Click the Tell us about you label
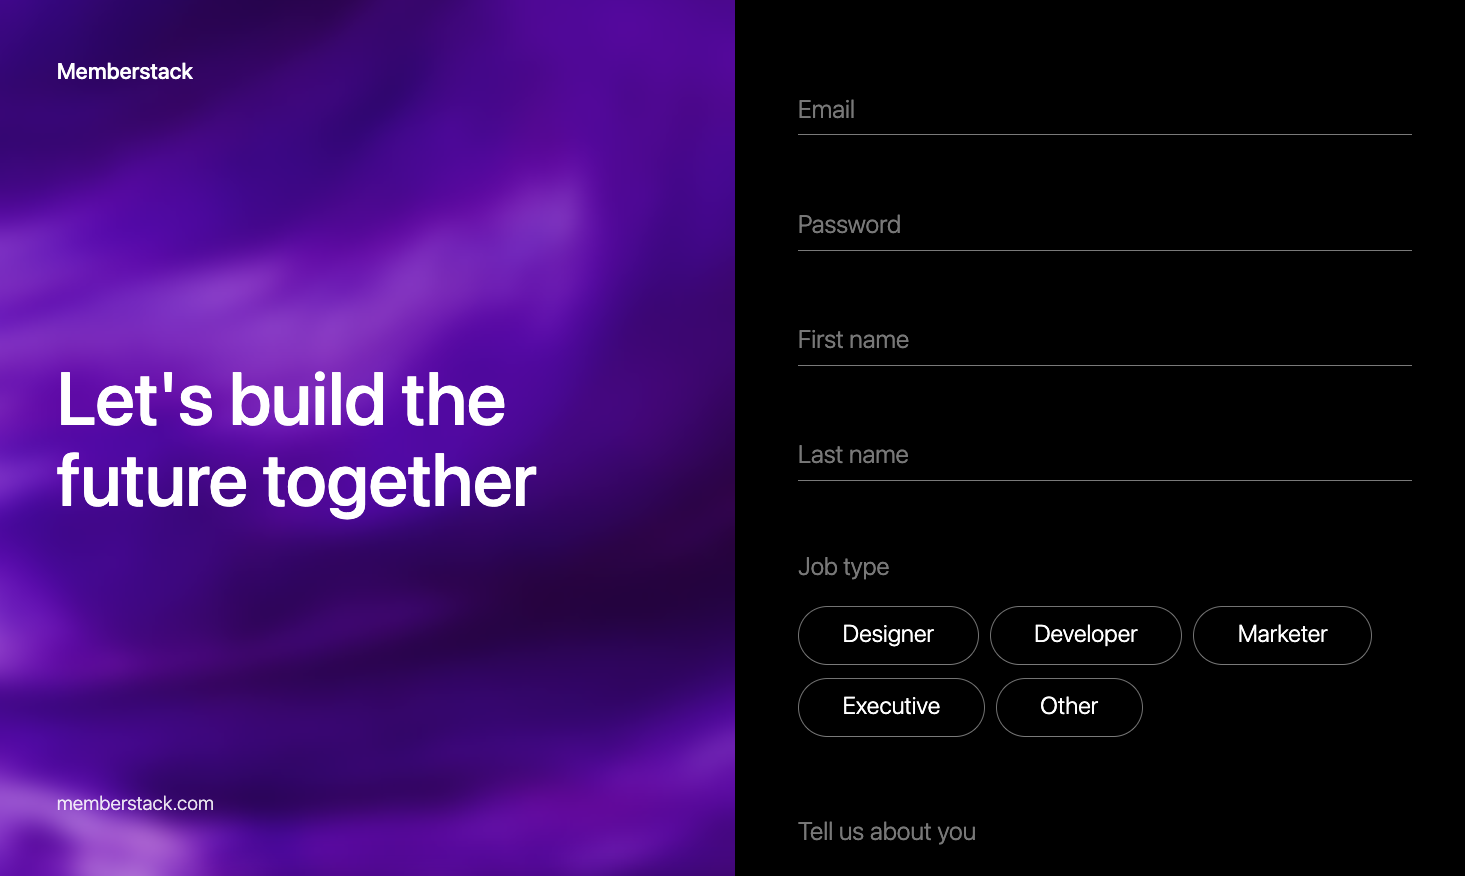The height and width of the screenshot is (876, 1465). [x=887, y=832]
